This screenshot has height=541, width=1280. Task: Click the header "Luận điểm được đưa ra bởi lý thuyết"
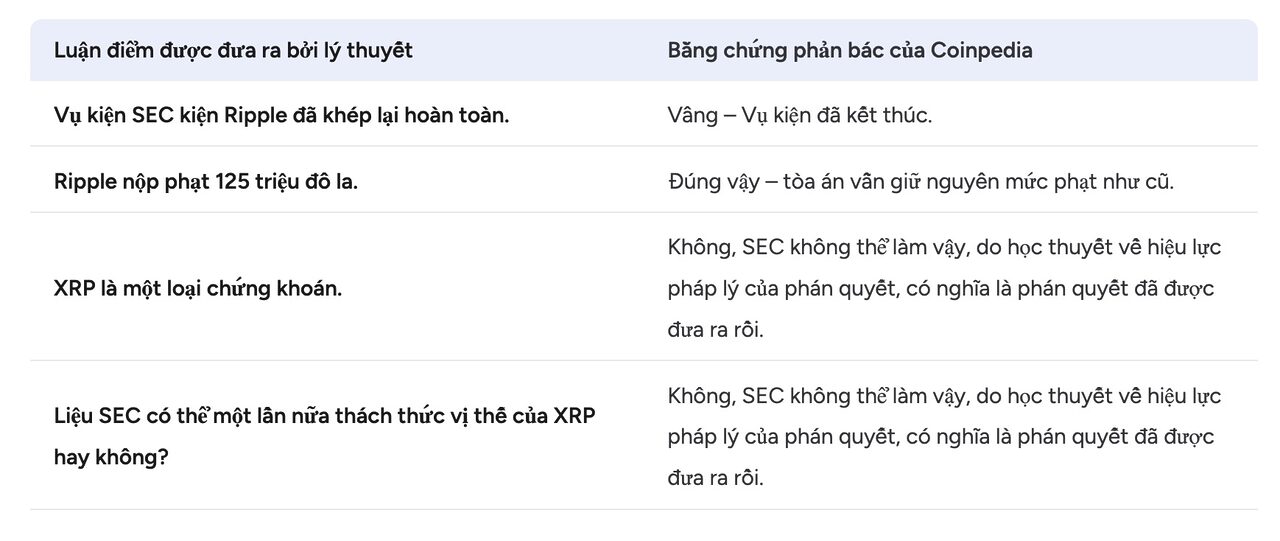click(233, 50)
